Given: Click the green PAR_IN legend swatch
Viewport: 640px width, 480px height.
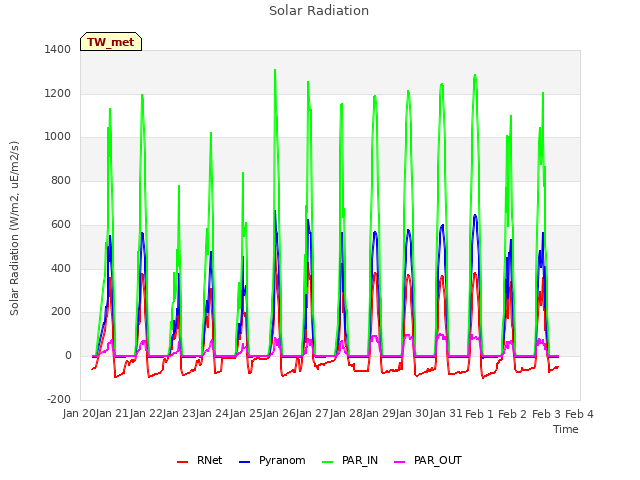Looking at the screenshot, I should click(328, 462).
